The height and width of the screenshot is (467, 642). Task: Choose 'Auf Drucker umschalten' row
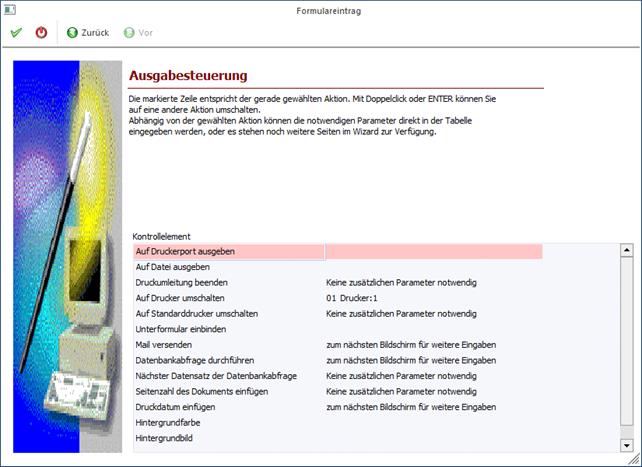[180, 298]
